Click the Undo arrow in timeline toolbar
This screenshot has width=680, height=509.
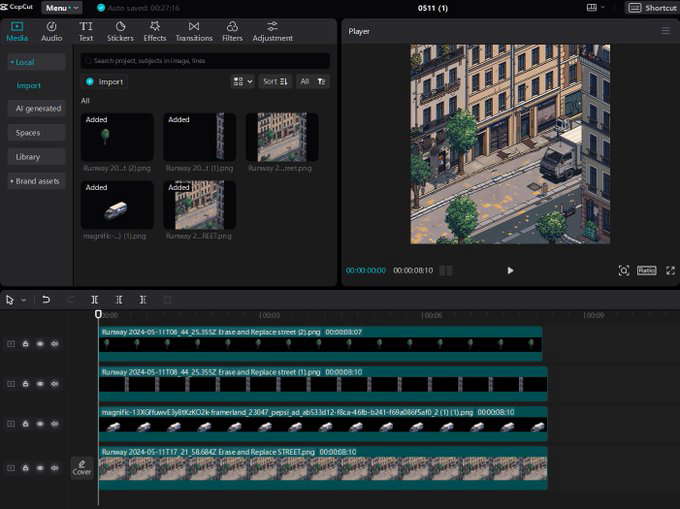click(46, 299)
